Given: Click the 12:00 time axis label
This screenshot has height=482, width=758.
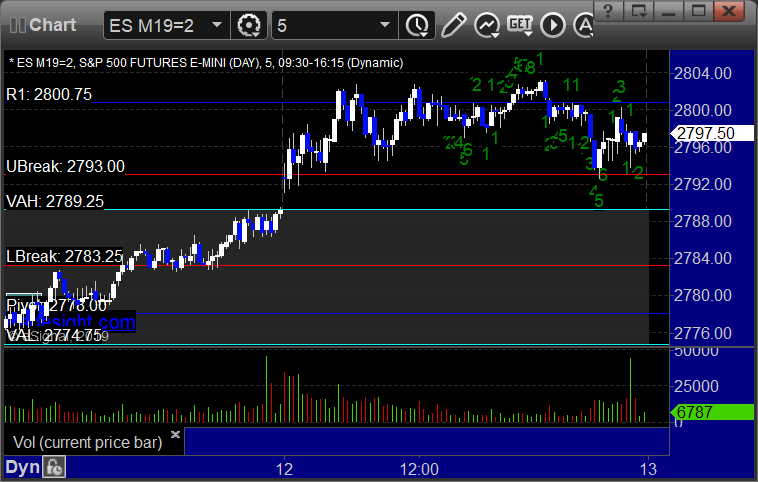Looking at the screenshot, I should pos(419,469).
